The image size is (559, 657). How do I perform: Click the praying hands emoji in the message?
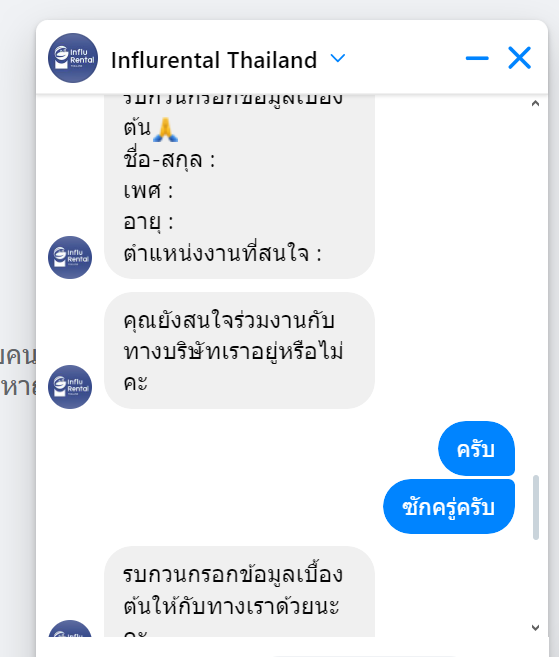click(166, 129)
